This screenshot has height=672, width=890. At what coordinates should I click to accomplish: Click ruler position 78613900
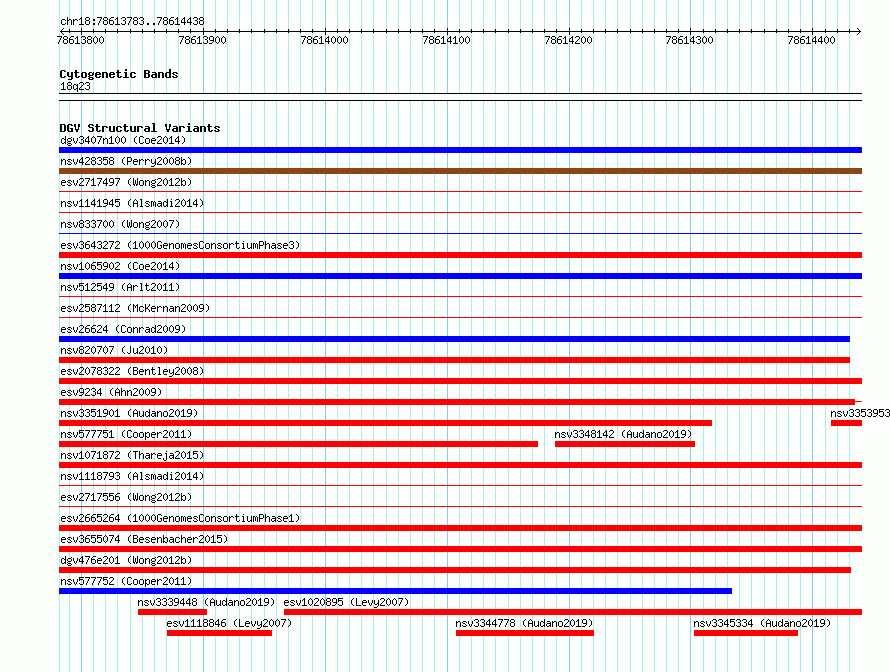pyautogui.click(x=202, y=40)
